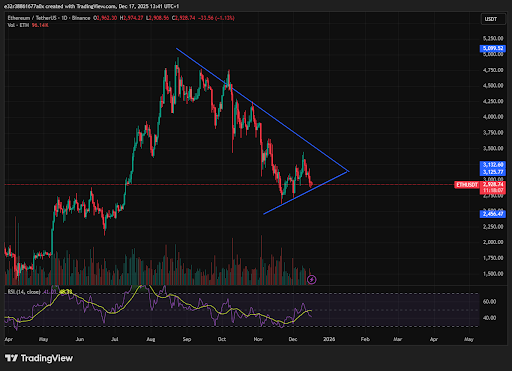
Task: Select the blue 5,099.52 price label
Action: point(493,48)
